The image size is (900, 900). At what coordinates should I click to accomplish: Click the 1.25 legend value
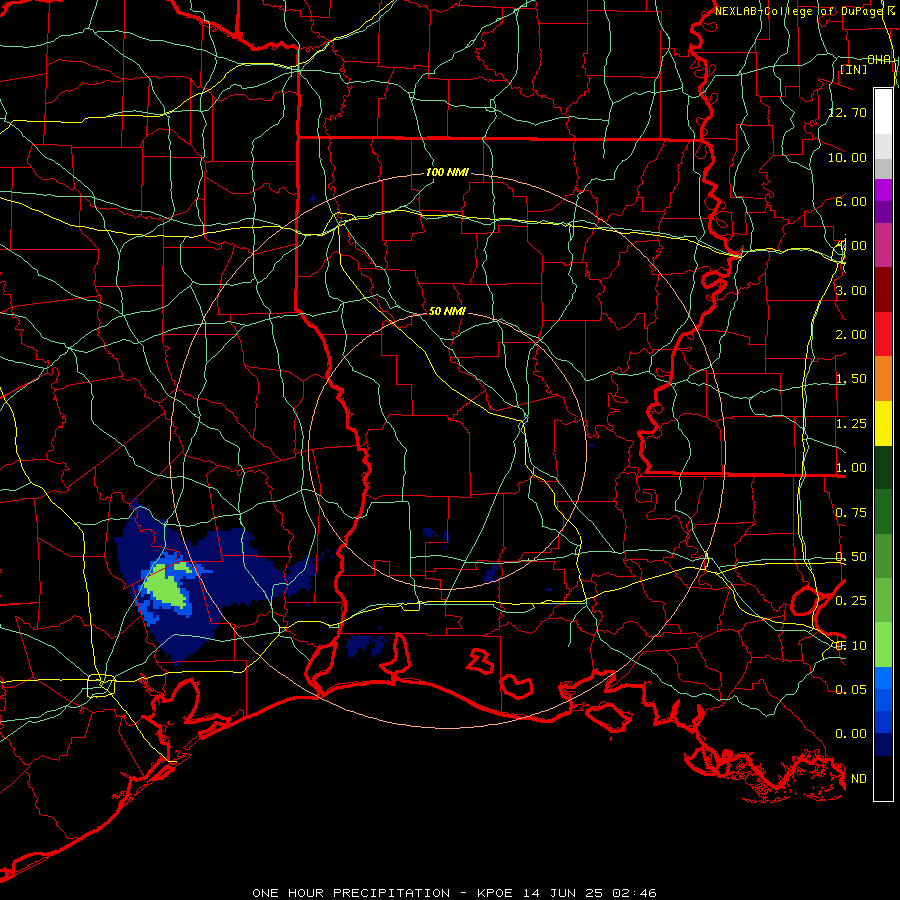[x=851, y=424]
